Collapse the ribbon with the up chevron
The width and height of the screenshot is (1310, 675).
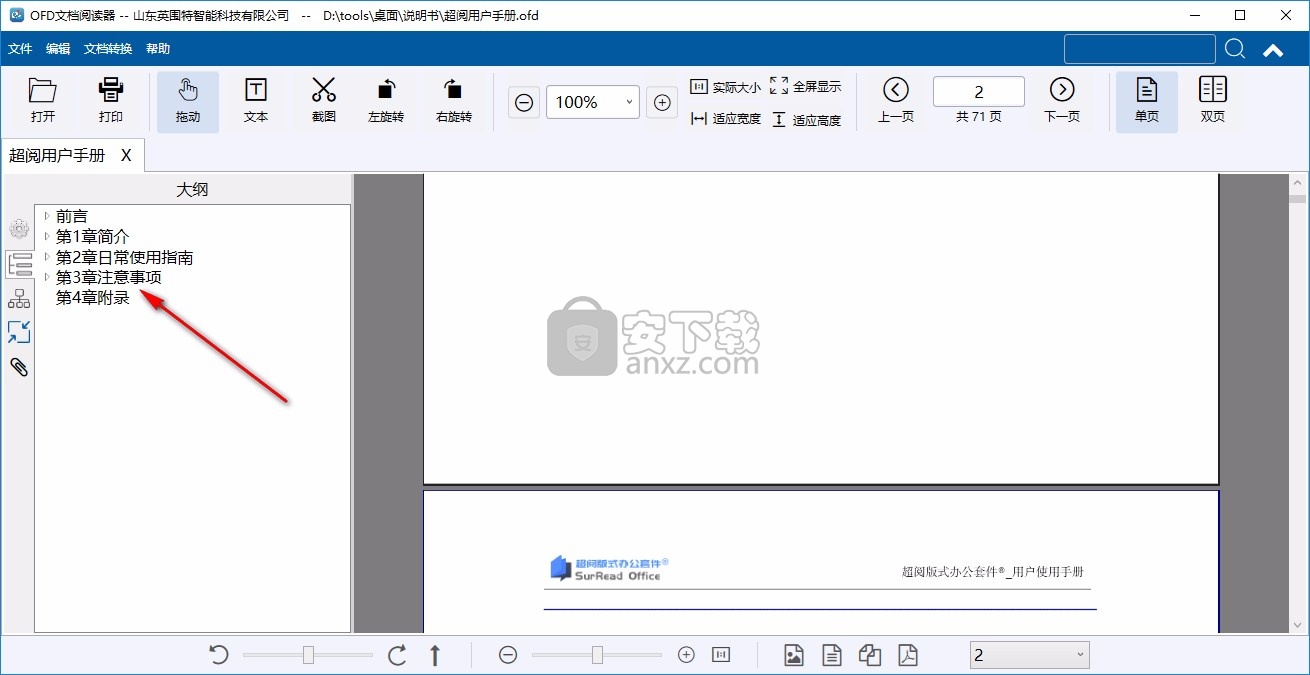(x=1273, y=50)
